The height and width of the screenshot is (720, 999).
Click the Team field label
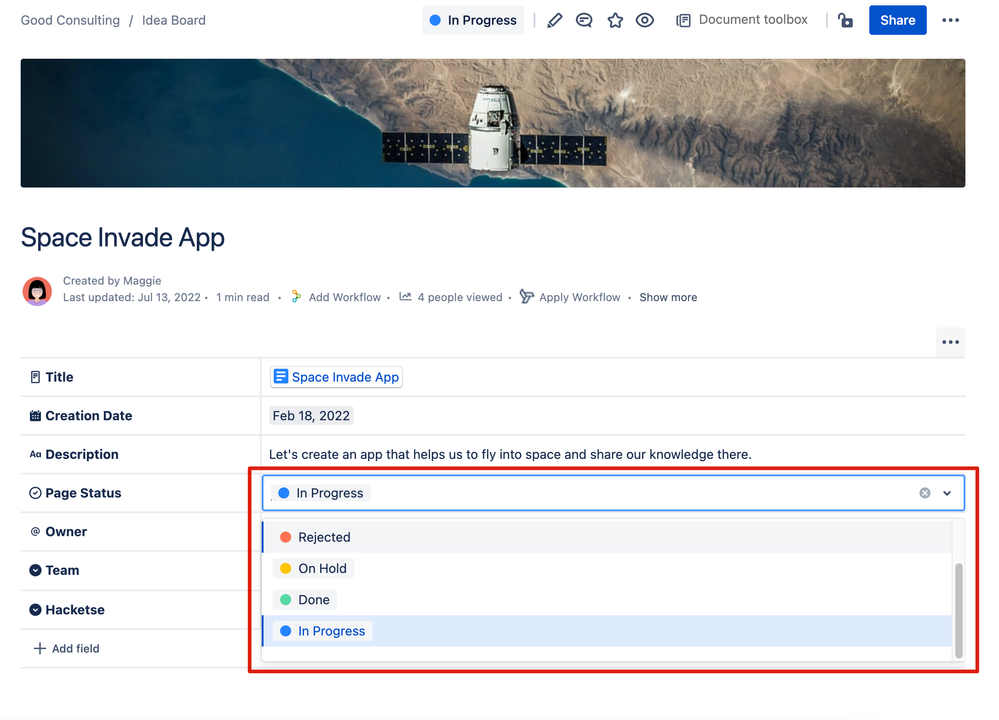pyautogui.click(x=62, y=571)
